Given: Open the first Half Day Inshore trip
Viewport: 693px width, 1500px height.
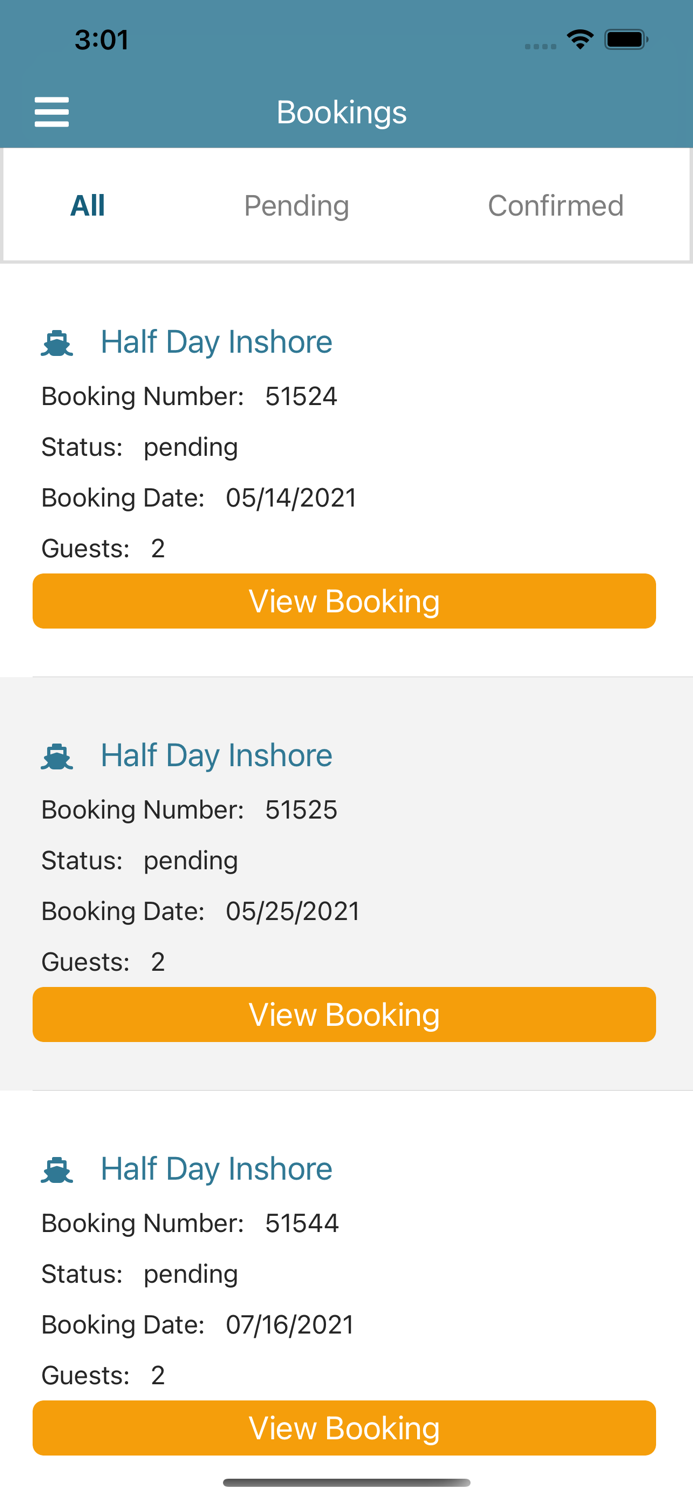Looking at the screenshot, I should click(217, 341).
